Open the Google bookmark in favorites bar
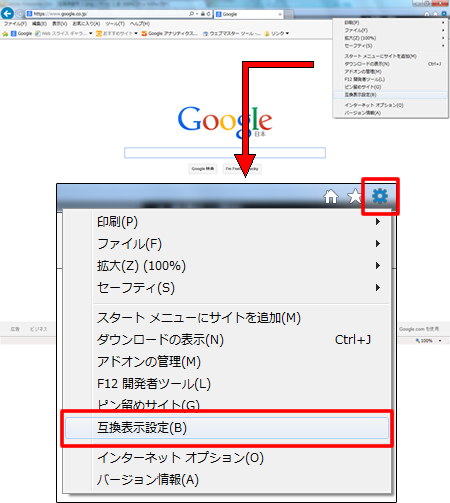This screenshot has width=450, height=503. tap(21, 34)
